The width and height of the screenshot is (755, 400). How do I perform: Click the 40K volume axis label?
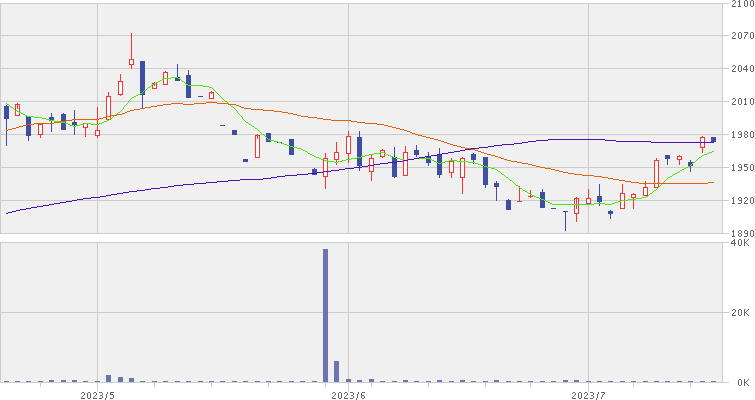tap(741, 243)
